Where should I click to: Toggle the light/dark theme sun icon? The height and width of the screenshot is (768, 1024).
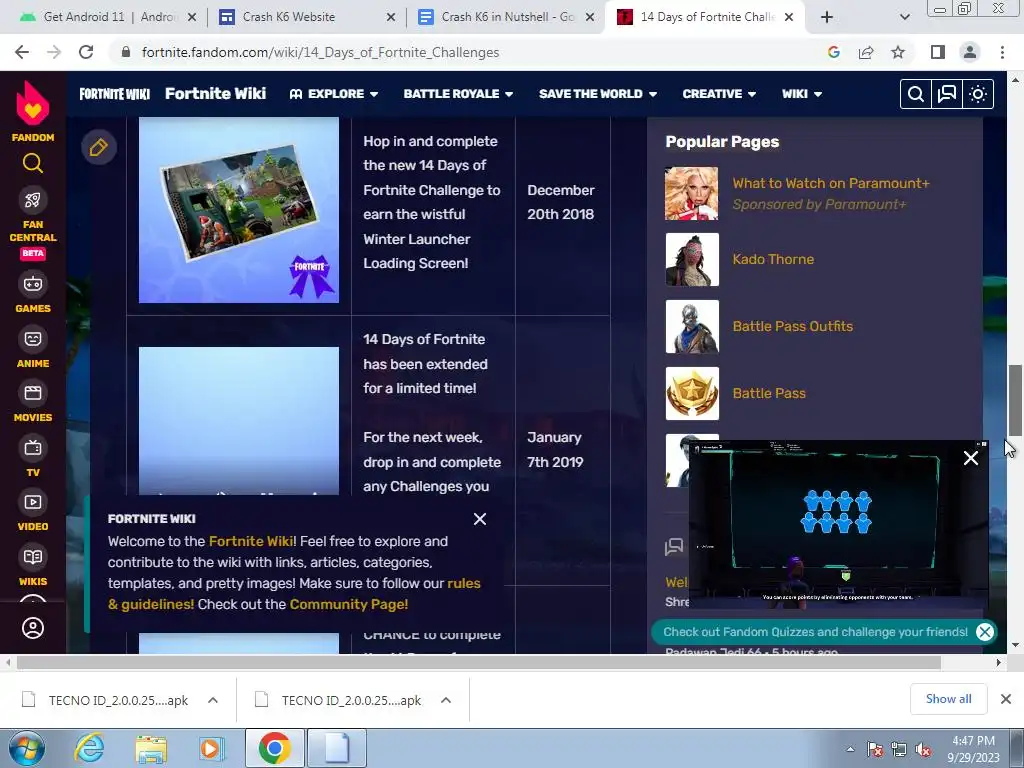tap(978, 94)
